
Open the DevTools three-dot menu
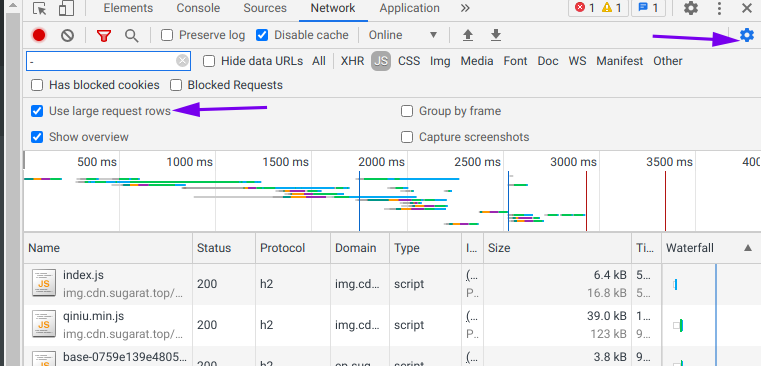720,8
